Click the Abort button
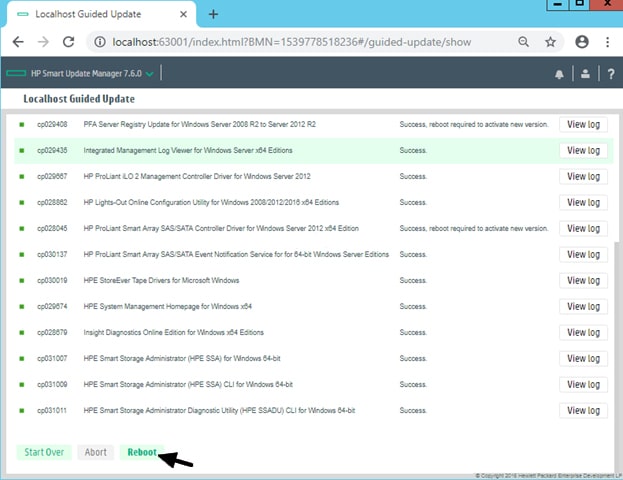 [x=96, y=452]
